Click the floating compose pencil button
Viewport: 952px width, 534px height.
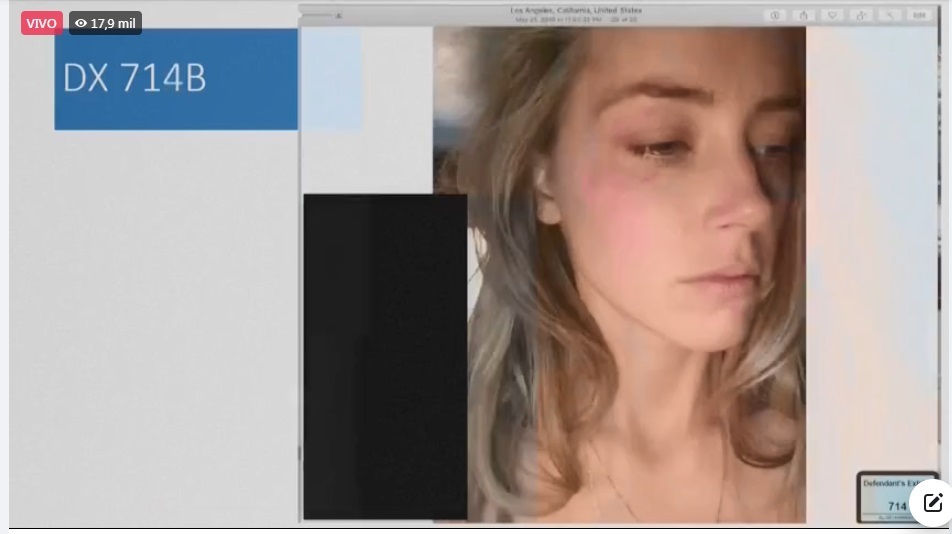click(x=932, y=502)
